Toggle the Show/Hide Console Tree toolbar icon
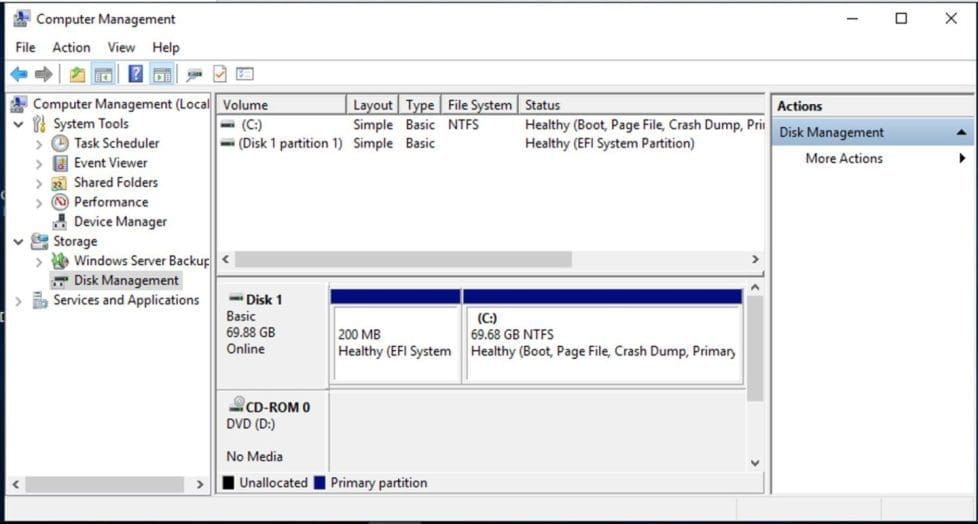This screenshot has width=978, height=524. (102, 74)
